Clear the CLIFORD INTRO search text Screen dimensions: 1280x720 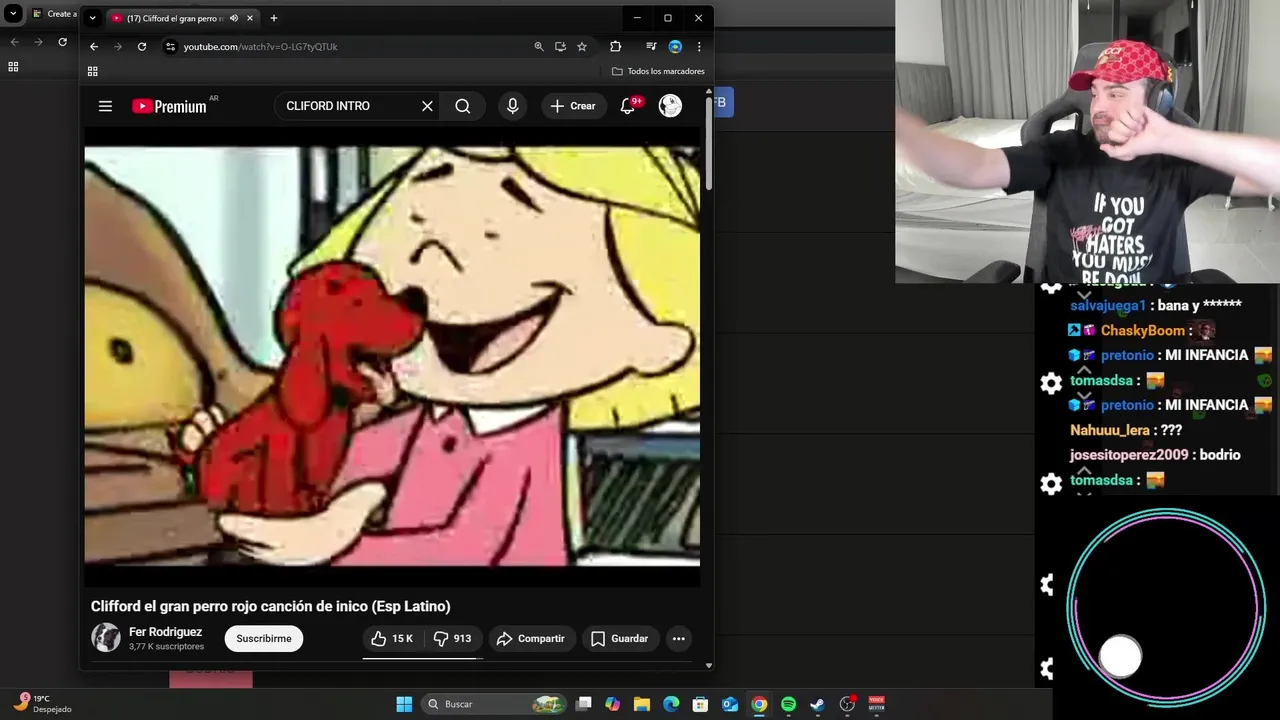(x=427, y=106)
